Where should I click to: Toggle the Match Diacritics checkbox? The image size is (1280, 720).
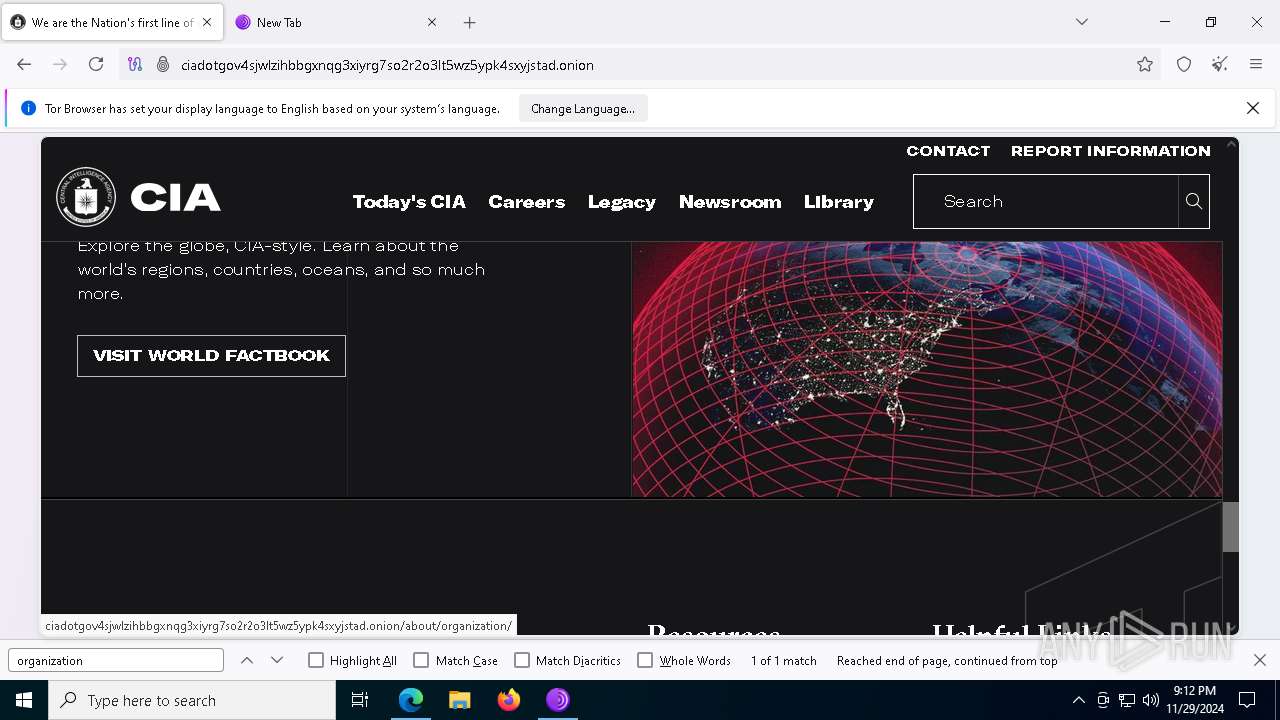tap(522, 660)
